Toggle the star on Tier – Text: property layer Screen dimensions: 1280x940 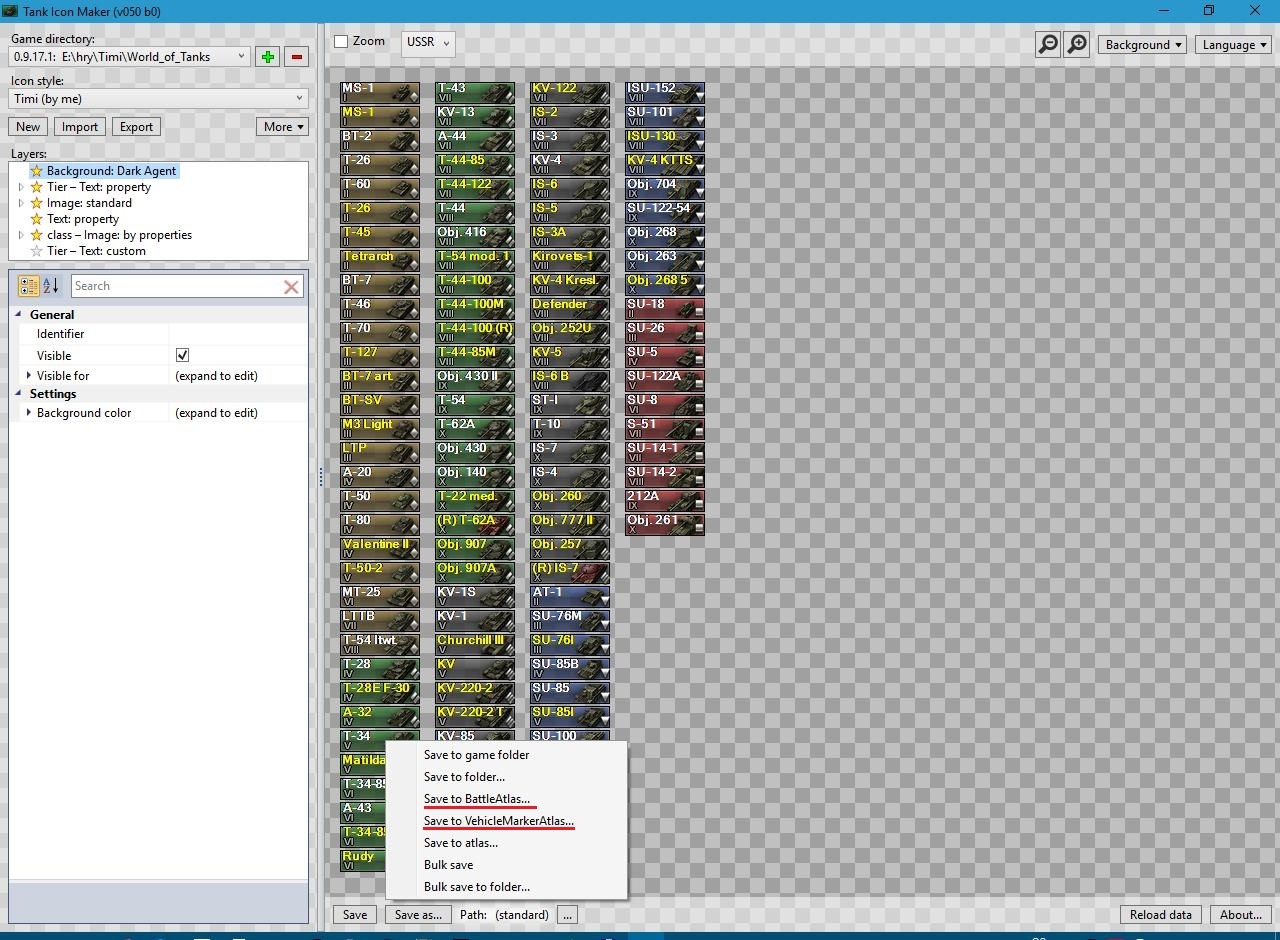point(37,187)
